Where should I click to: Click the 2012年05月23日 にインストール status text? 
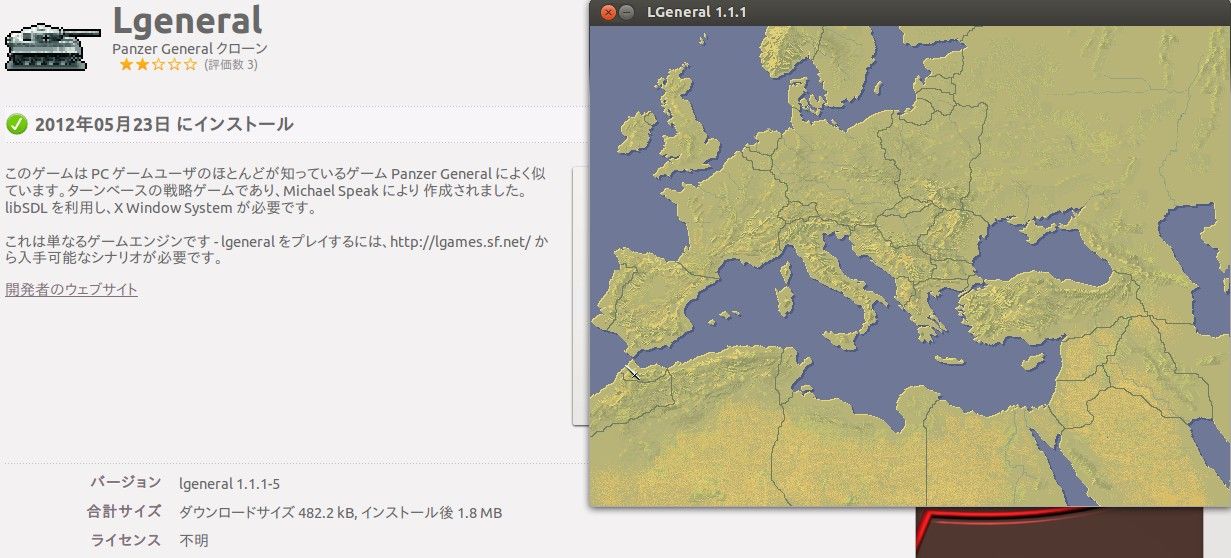click(x=164, y=125)
